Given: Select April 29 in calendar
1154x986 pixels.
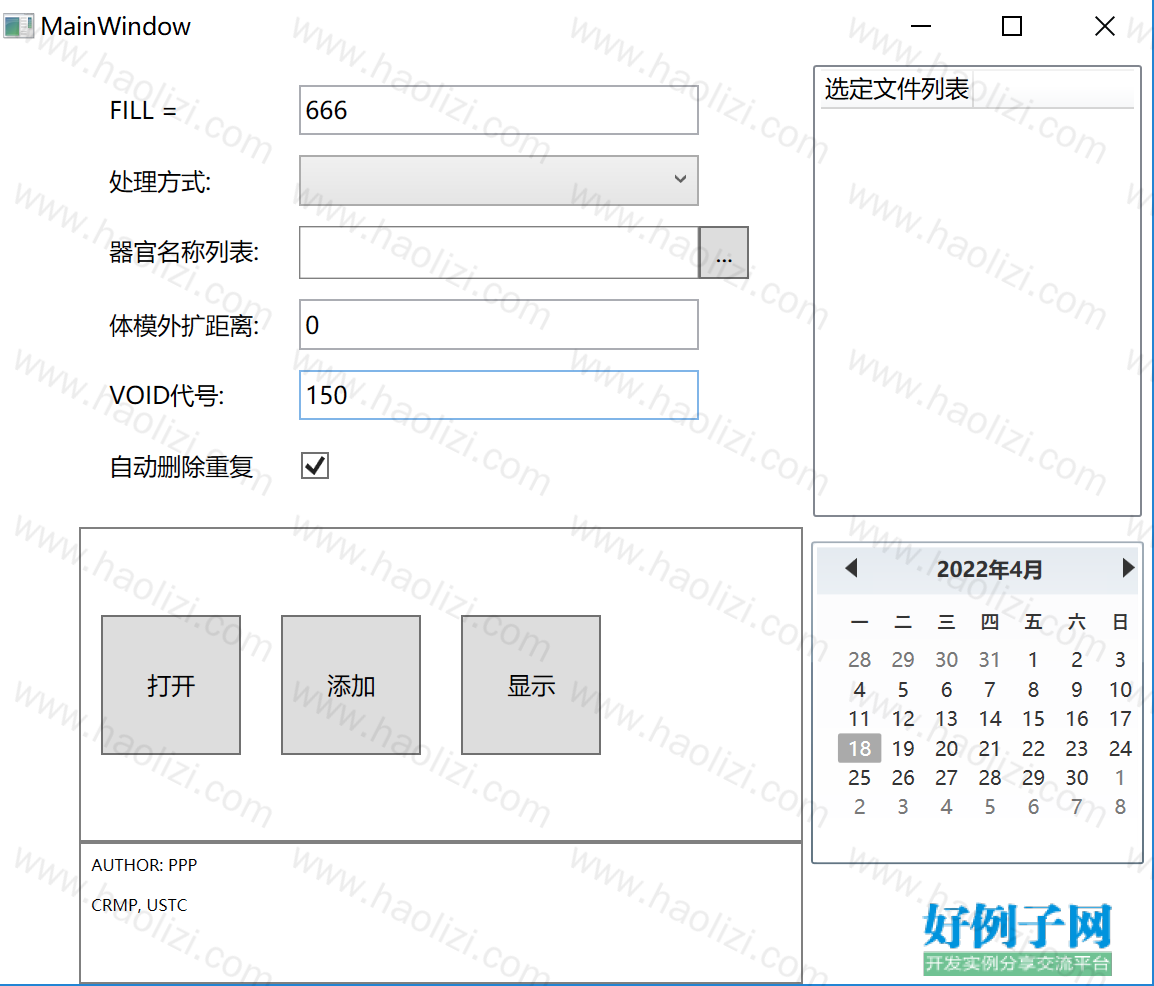Looking at the screenshot, I should point(1033,778).
